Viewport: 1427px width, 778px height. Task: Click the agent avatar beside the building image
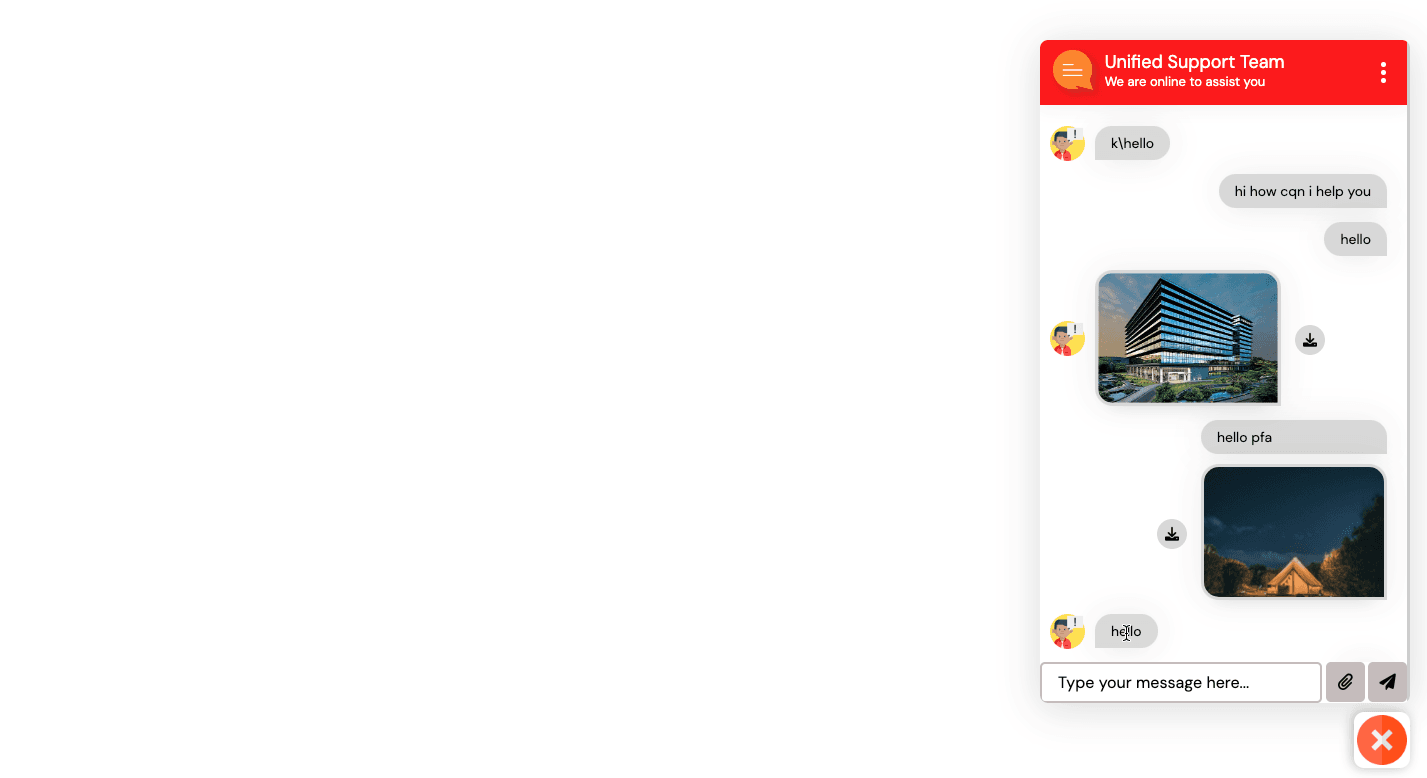point(1068,338)
